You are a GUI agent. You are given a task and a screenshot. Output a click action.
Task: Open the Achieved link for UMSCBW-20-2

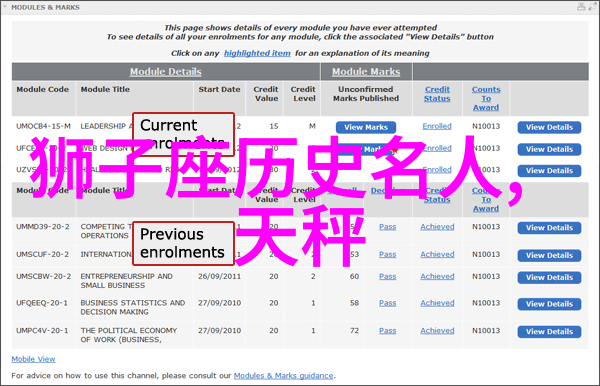(x=437, y=276)
